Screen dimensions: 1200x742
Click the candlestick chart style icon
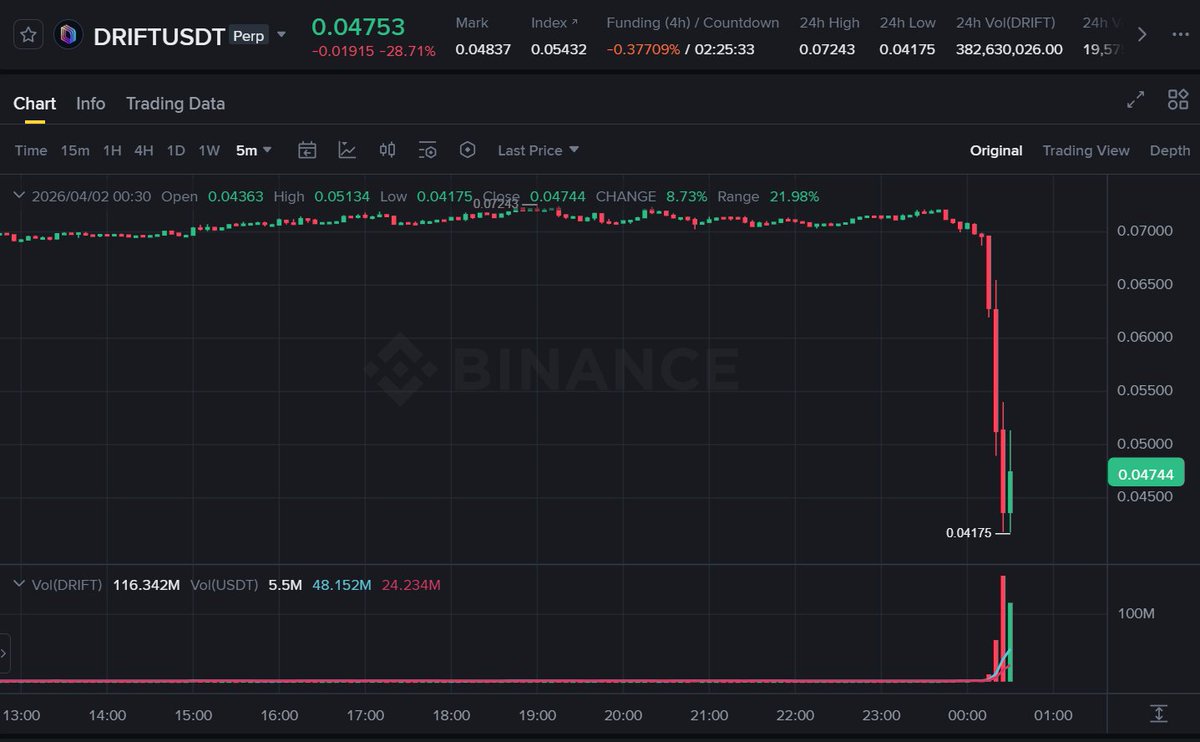(x=387, y=150)
